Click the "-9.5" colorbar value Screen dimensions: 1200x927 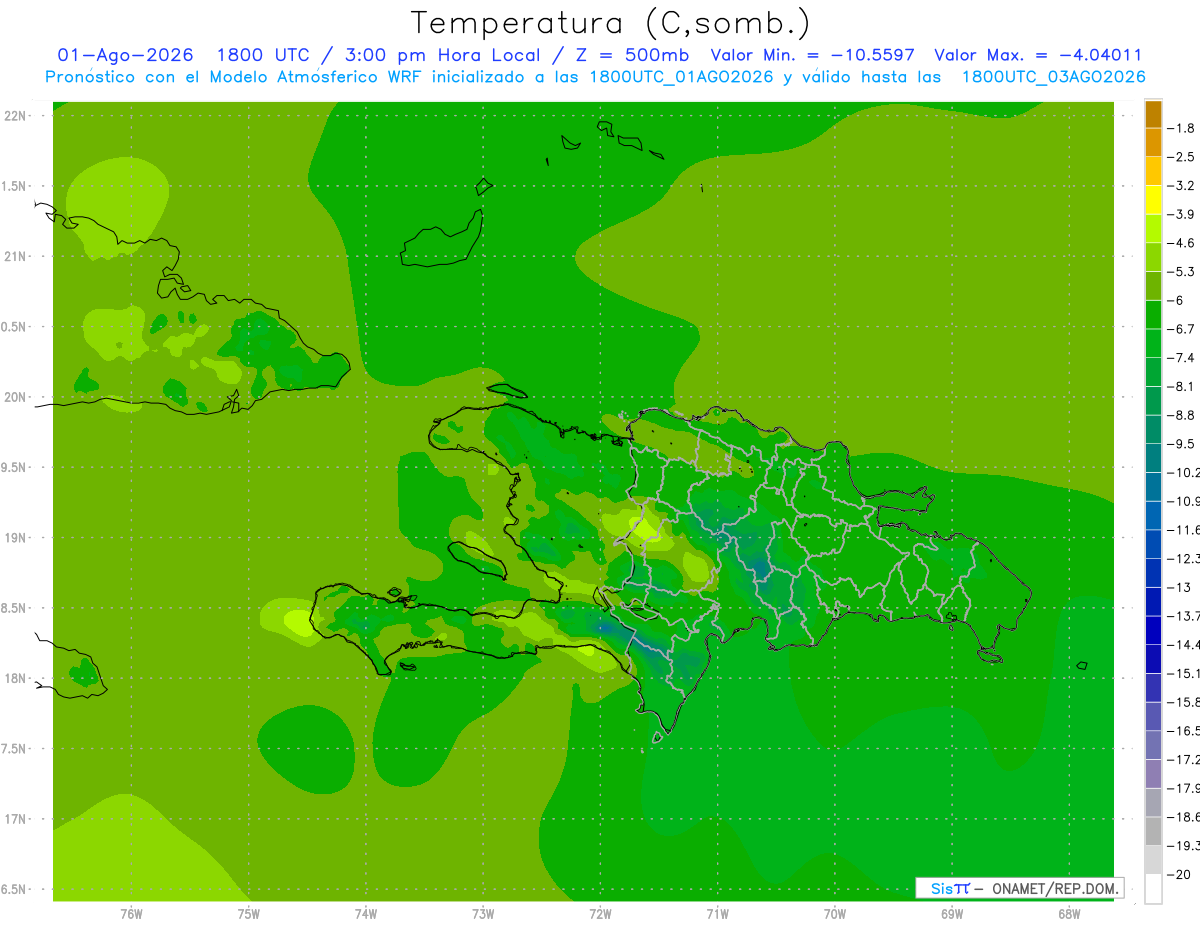(1181, 444)
